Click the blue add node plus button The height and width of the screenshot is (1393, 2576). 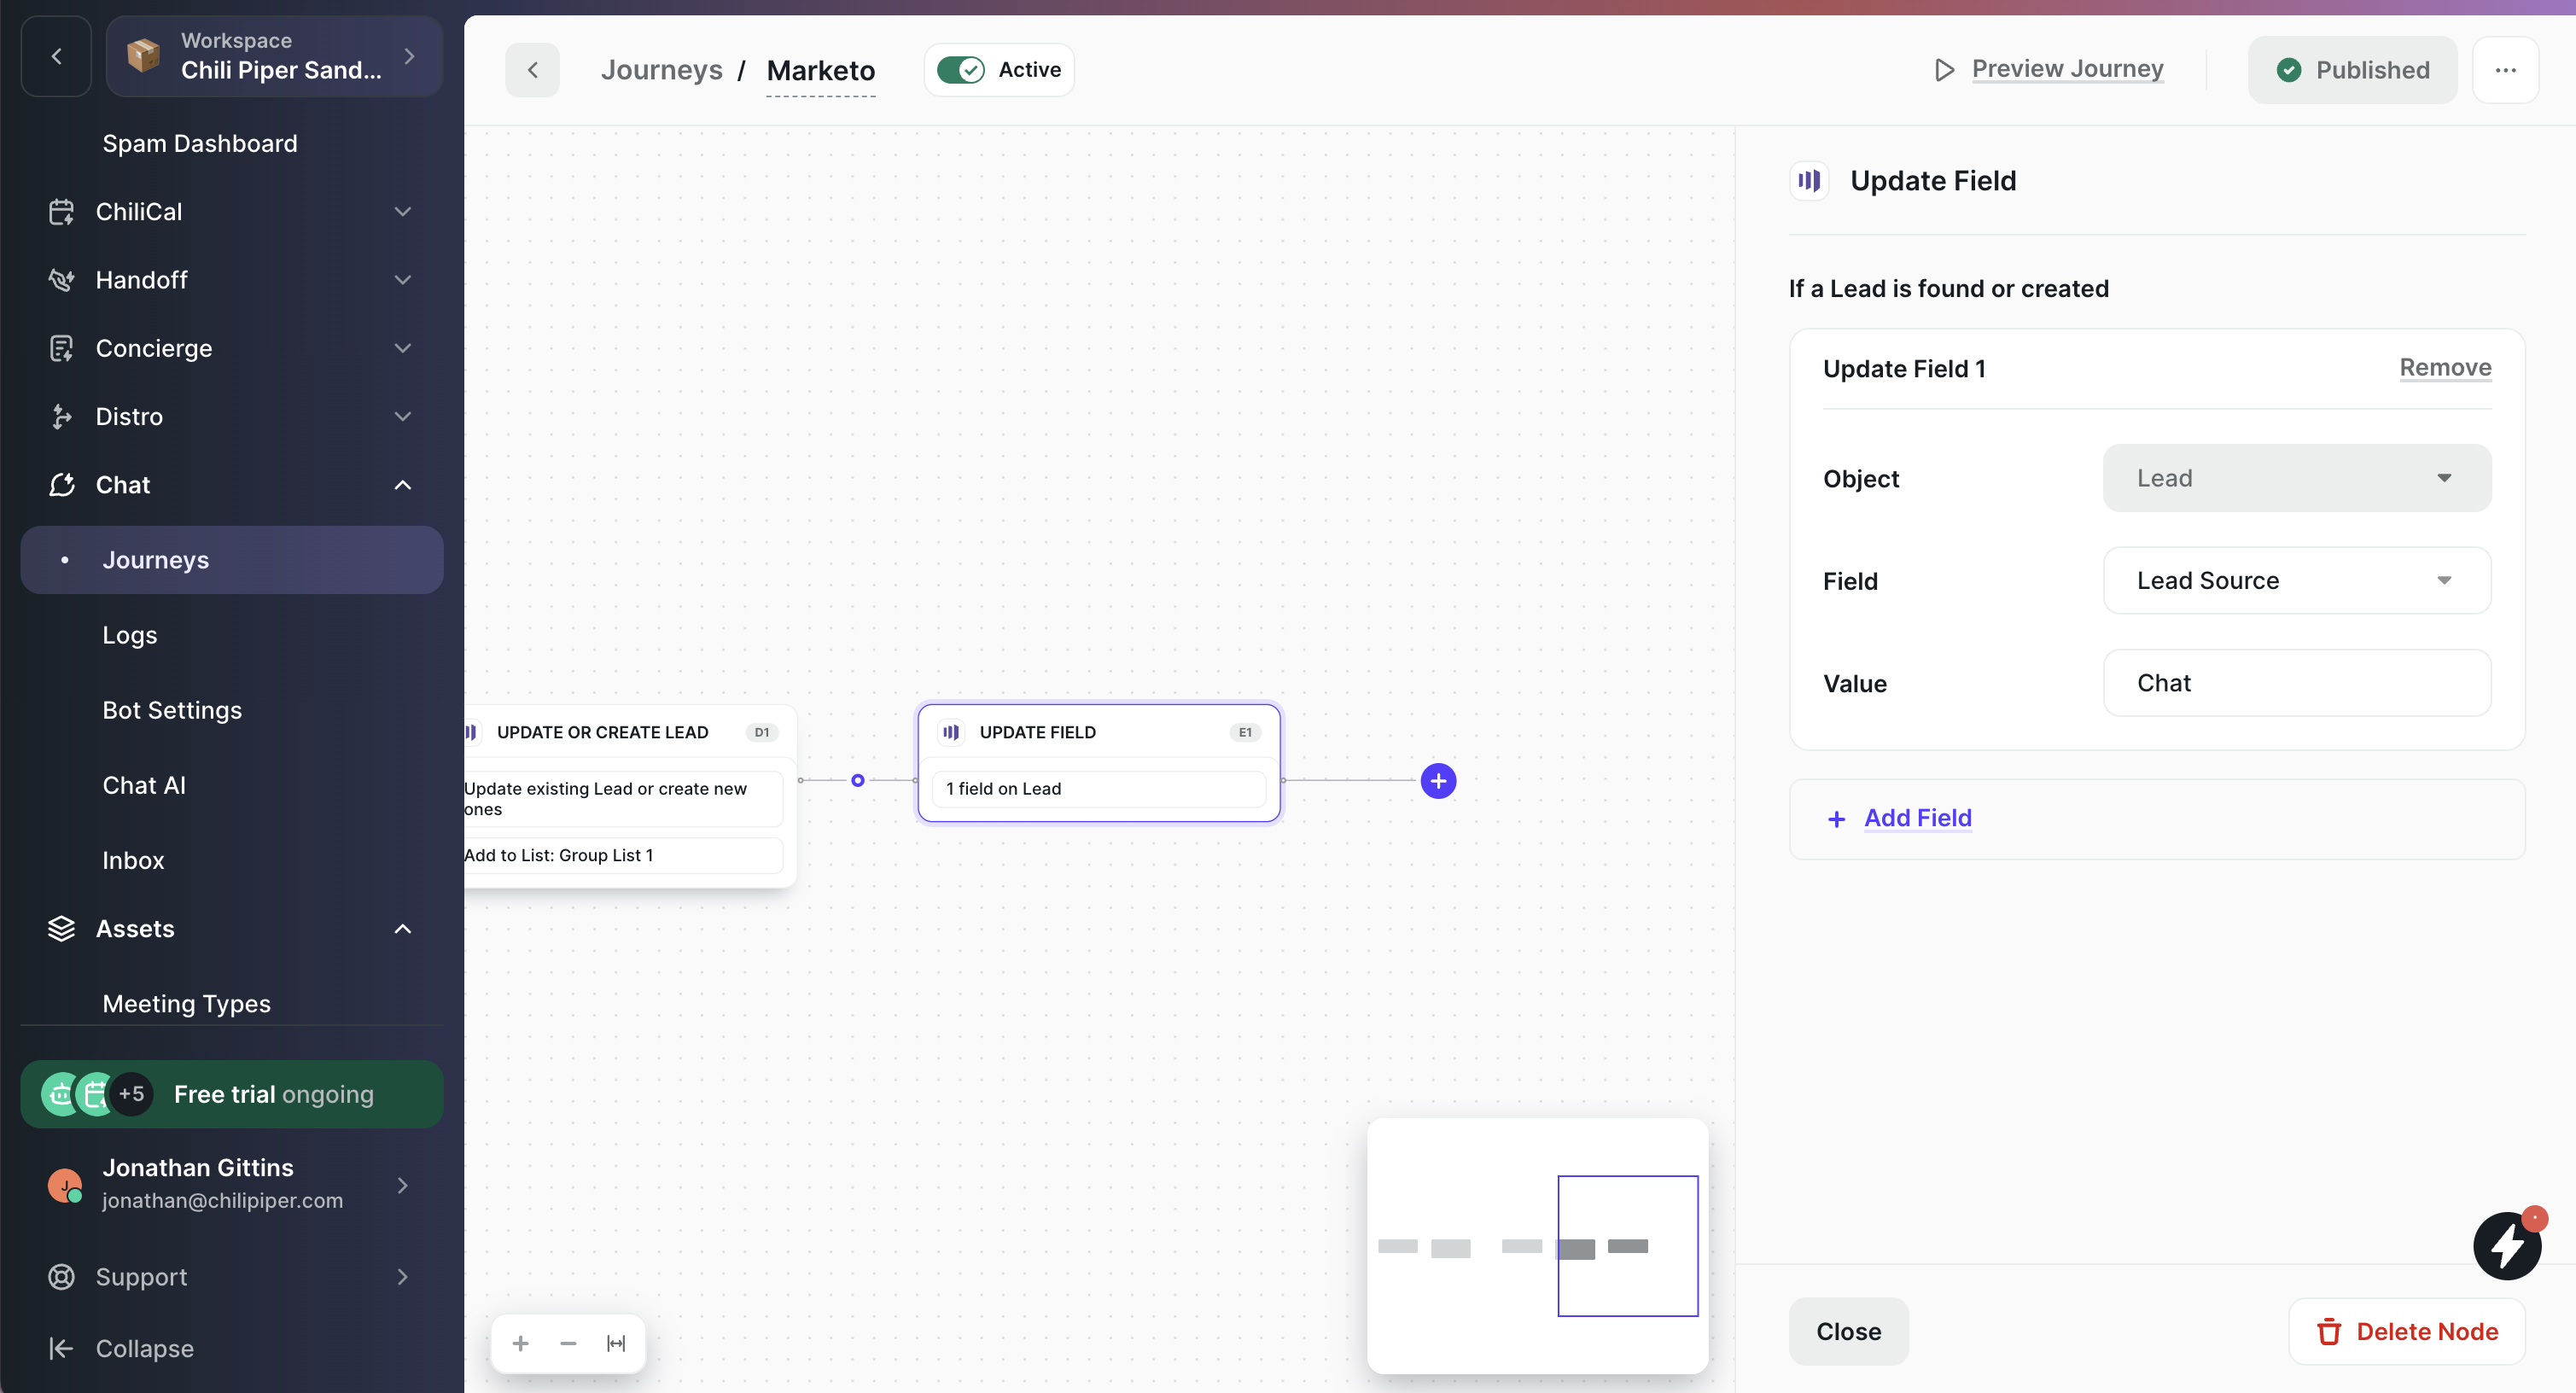[x=1438, y=781]
